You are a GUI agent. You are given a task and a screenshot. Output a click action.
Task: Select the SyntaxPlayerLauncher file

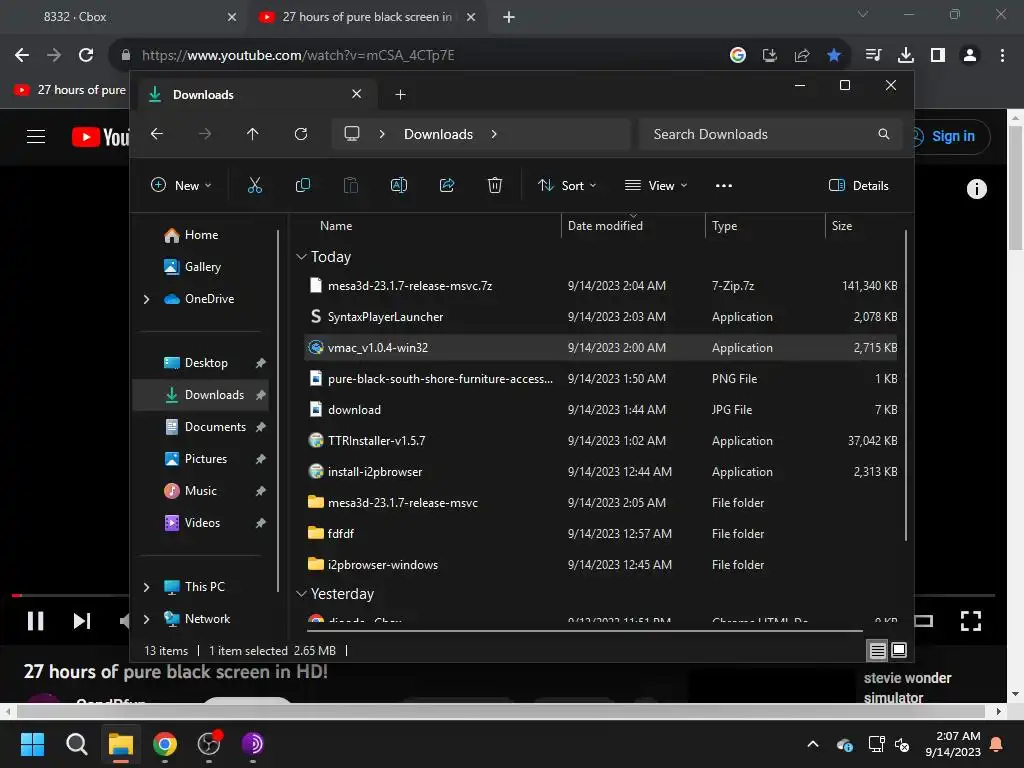601,317
